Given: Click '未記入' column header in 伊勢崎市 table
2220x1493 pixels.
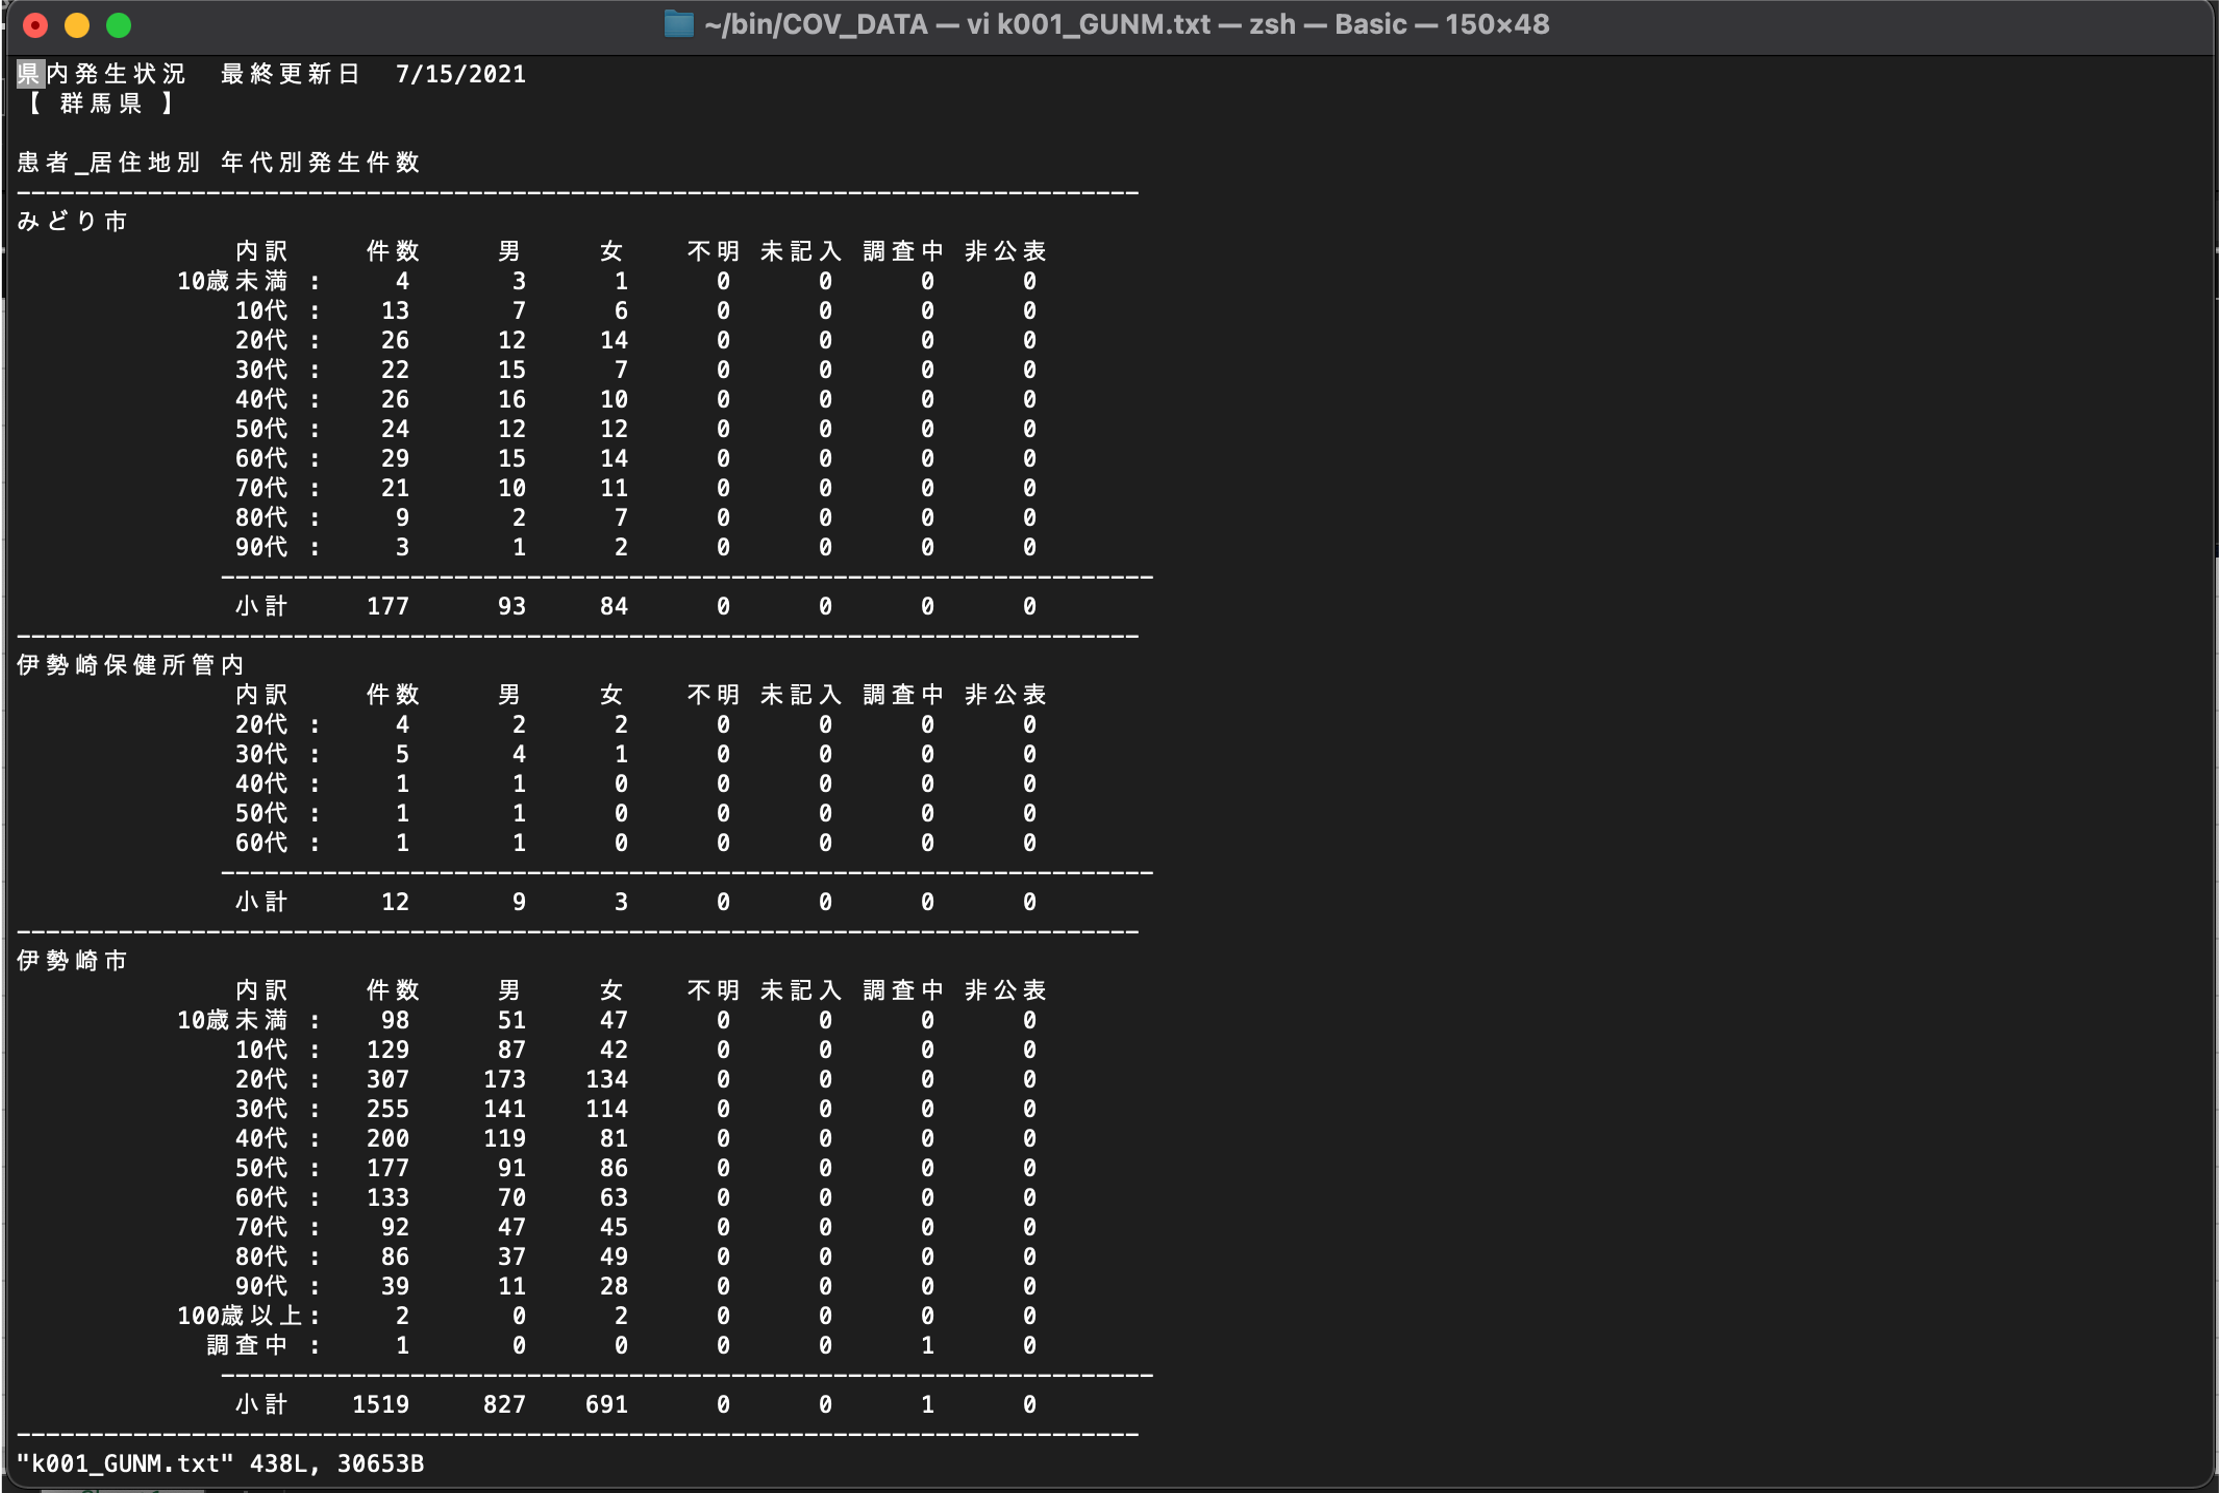Looking at the screenshot, I should click(x=801, y=991).
